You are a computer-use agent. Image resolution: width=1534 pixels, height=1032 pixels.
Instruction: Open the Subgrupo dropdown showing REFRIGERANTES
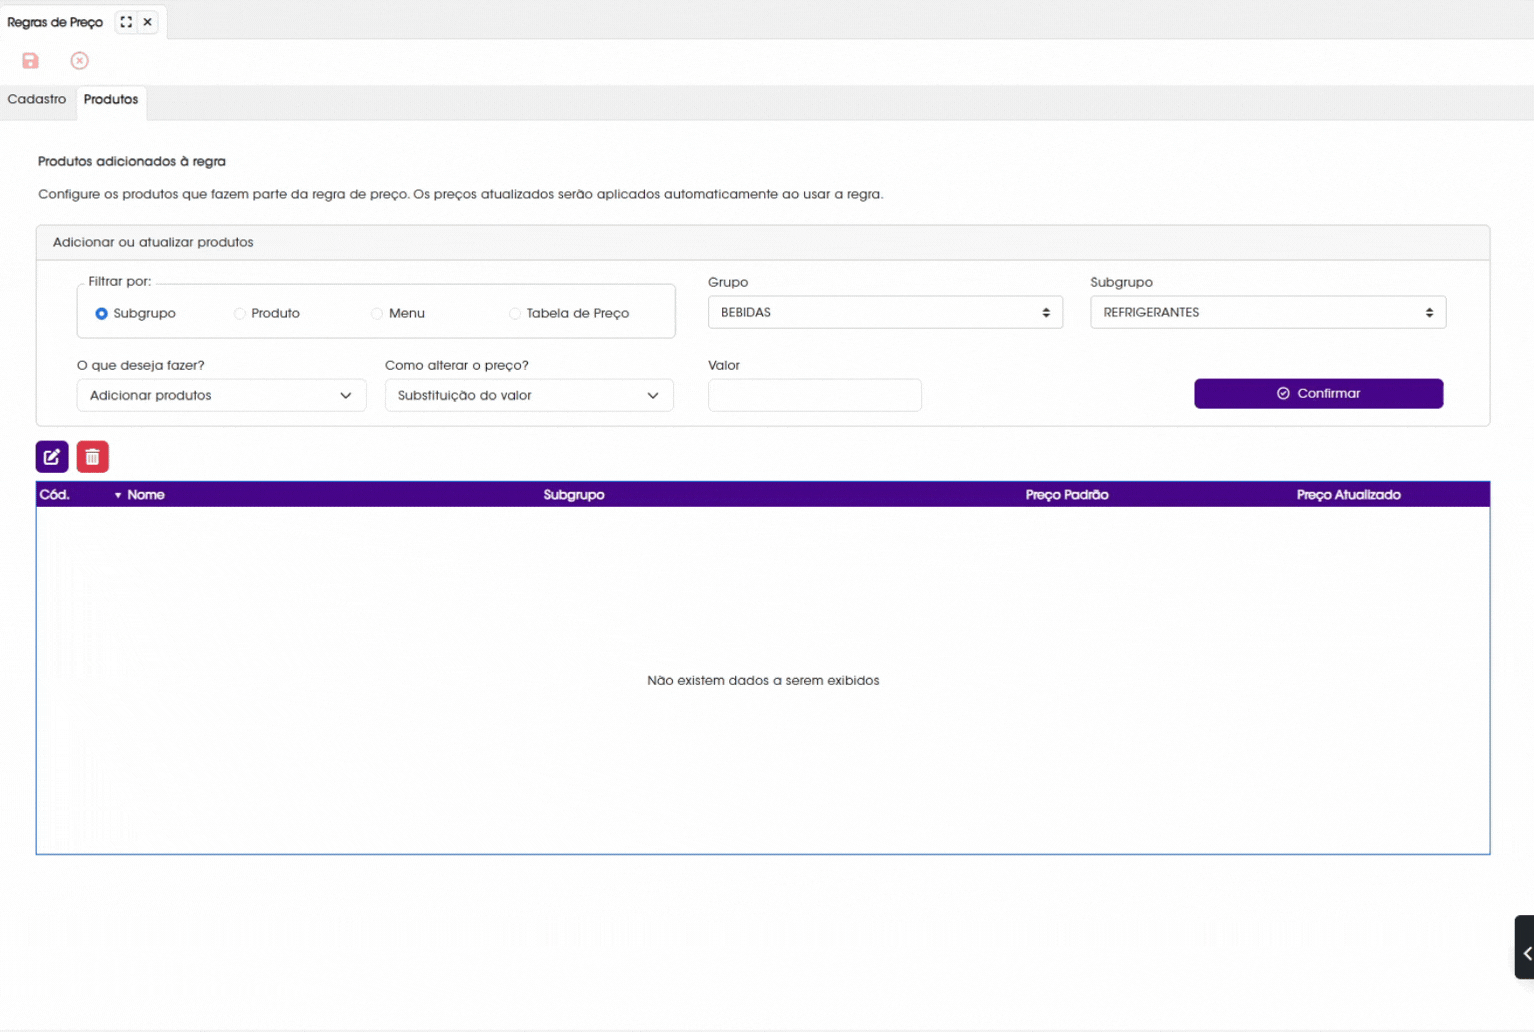tap(1268, 312)
